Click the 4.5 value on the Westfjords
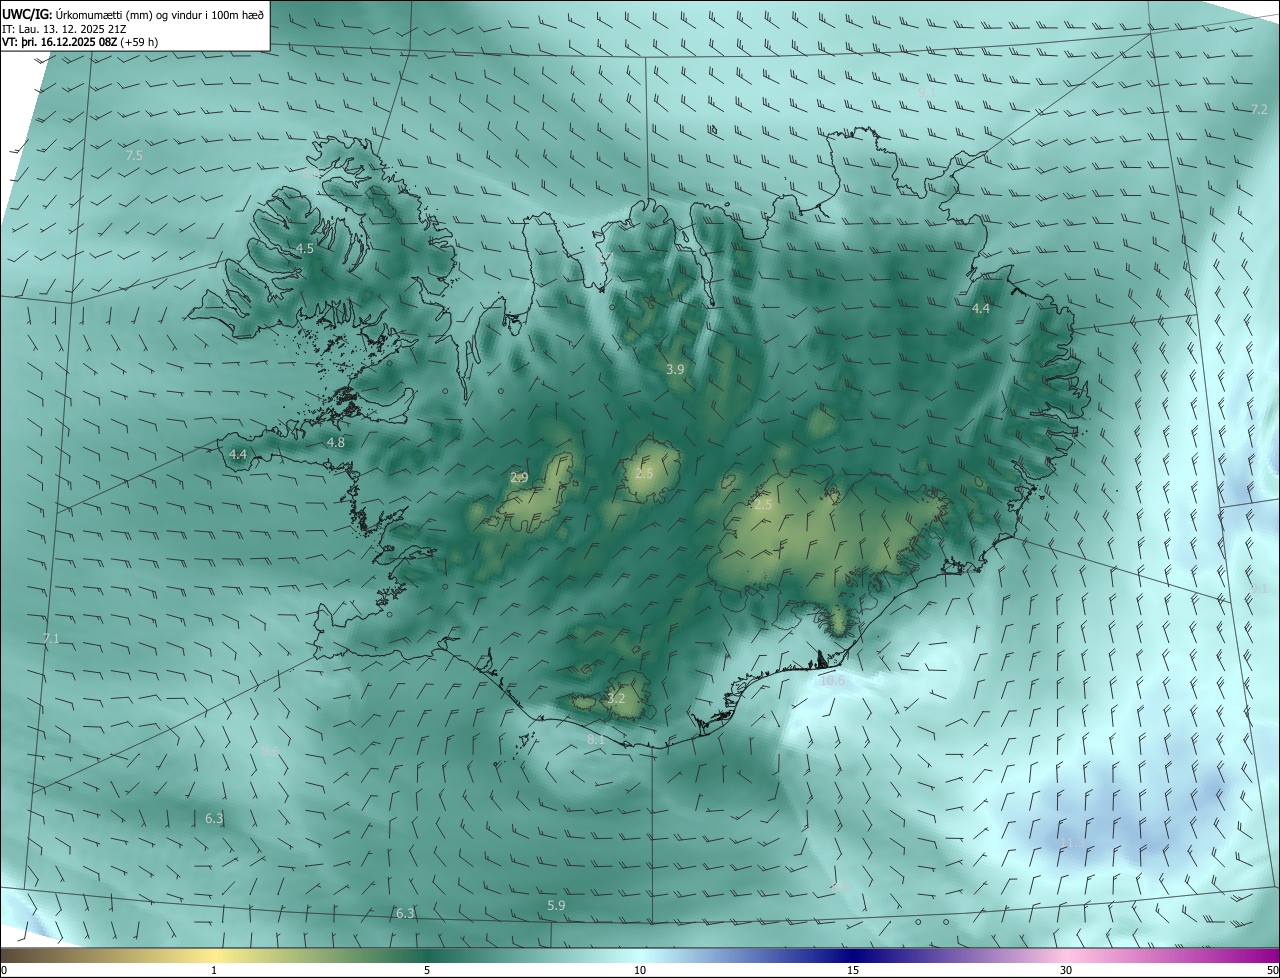 pos(305,249)
